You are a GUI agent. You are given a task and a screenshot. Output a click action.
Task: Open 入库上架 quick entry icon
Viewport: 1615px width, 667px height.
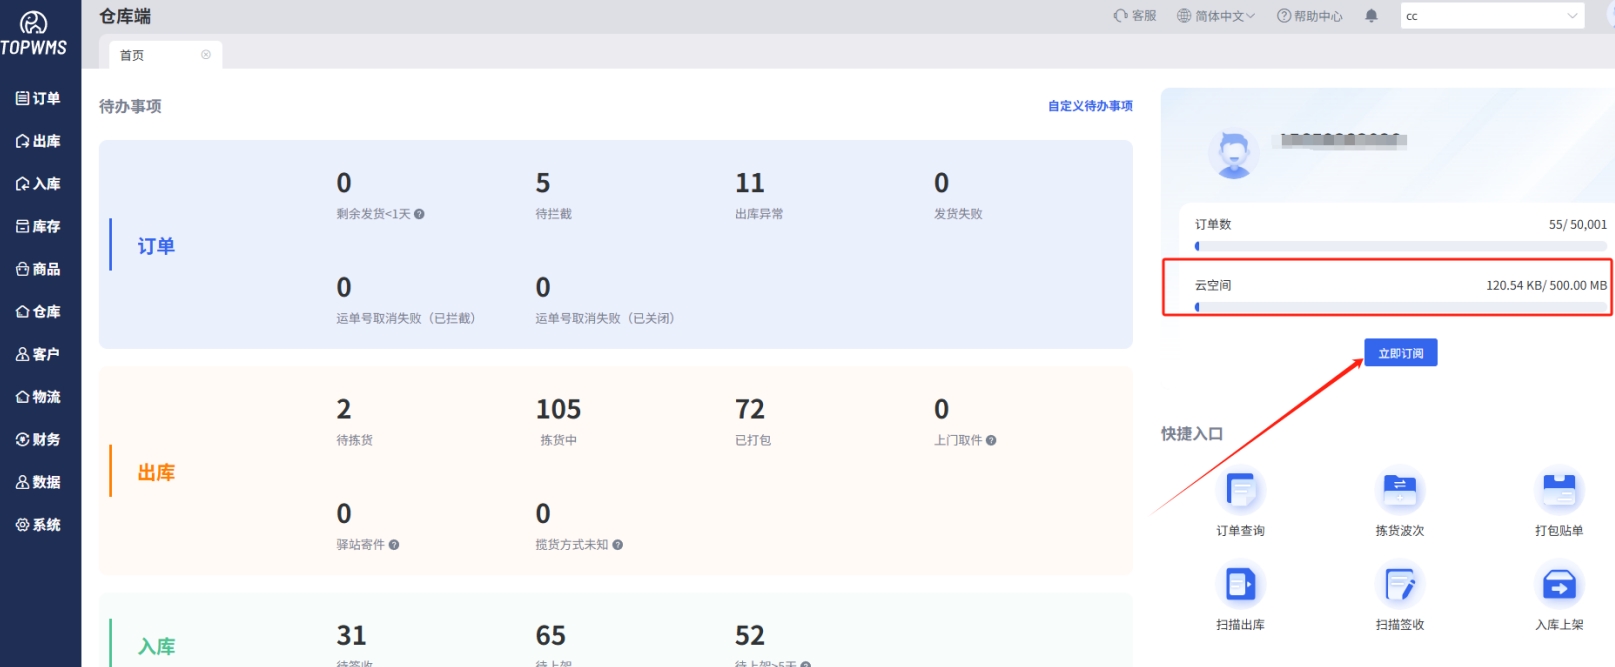1559,584
